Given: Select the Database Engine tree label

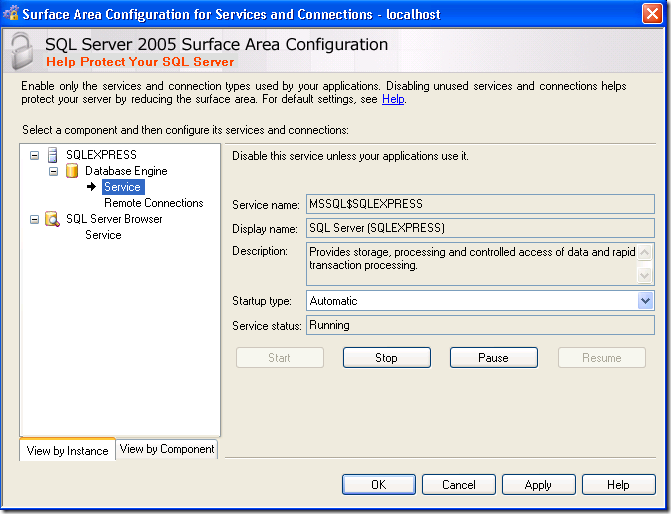Looking at the screenshot, I should coord(126,171).
